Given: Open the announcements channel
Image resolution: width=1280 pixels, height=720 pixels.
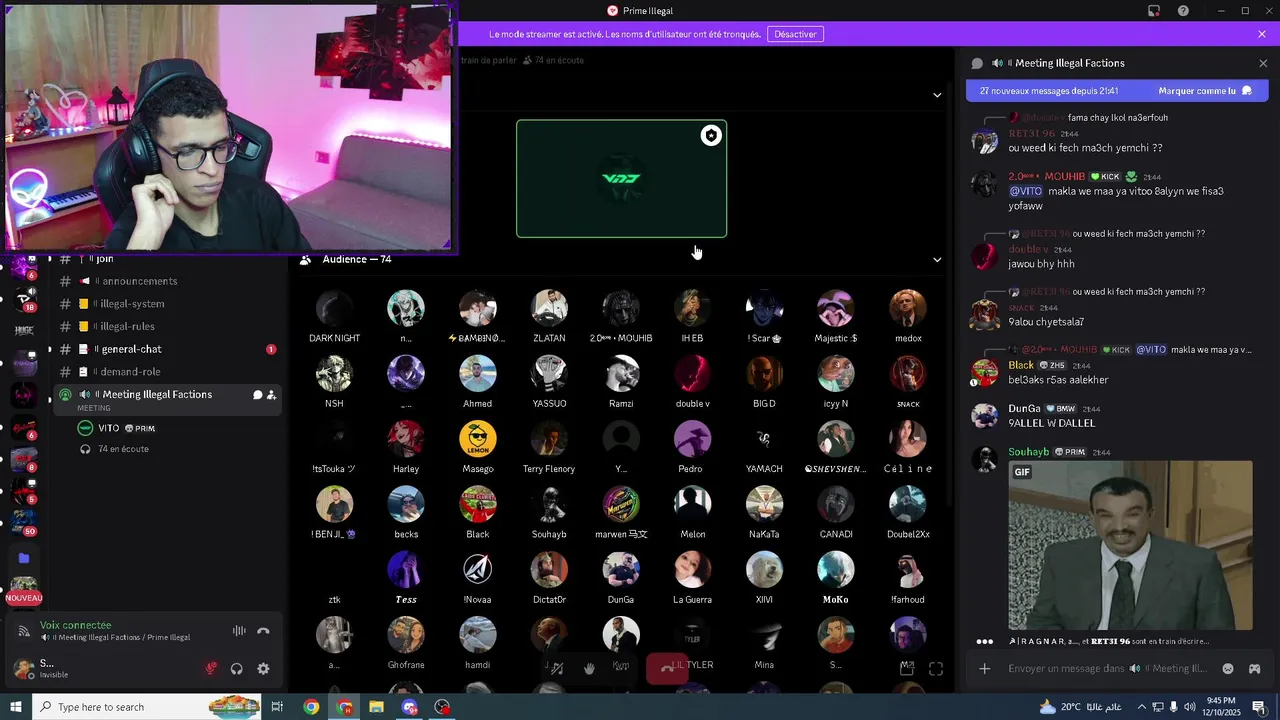Looking at the screenshot, I should pos(167,281).
